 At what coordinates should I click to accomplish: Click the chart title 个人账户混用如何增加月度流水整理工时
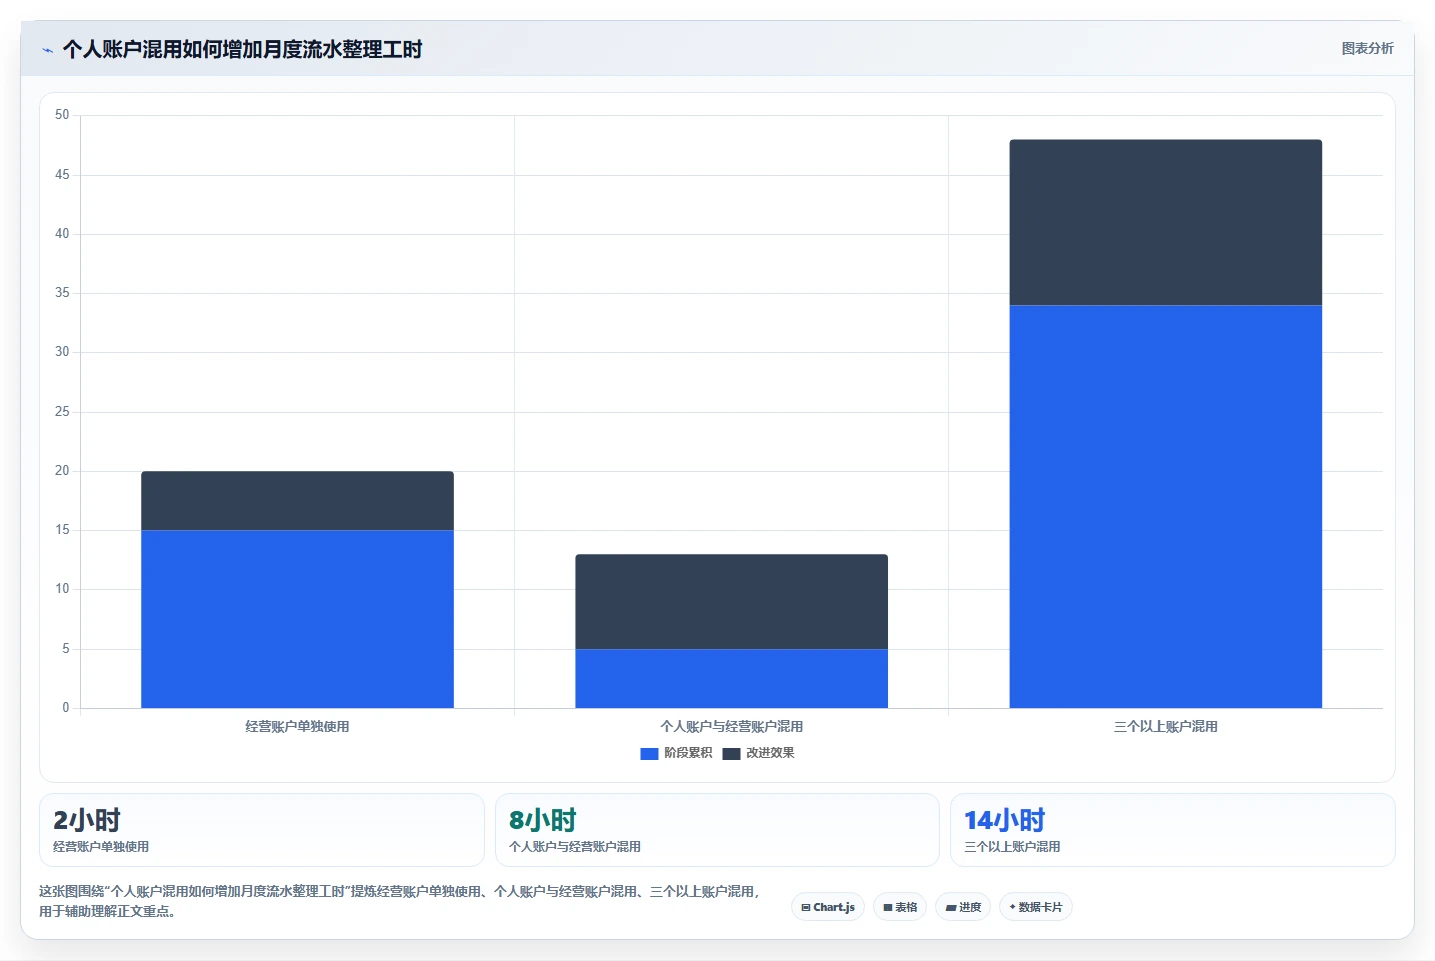[242, 49]
